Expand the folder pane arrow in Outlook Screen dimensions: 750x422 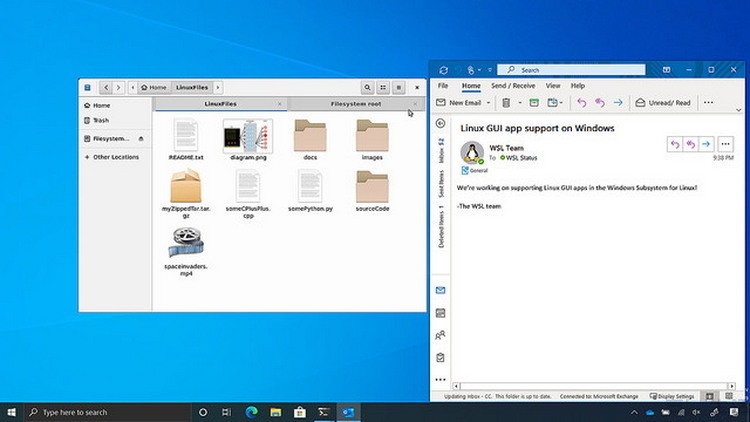(441, 123)
